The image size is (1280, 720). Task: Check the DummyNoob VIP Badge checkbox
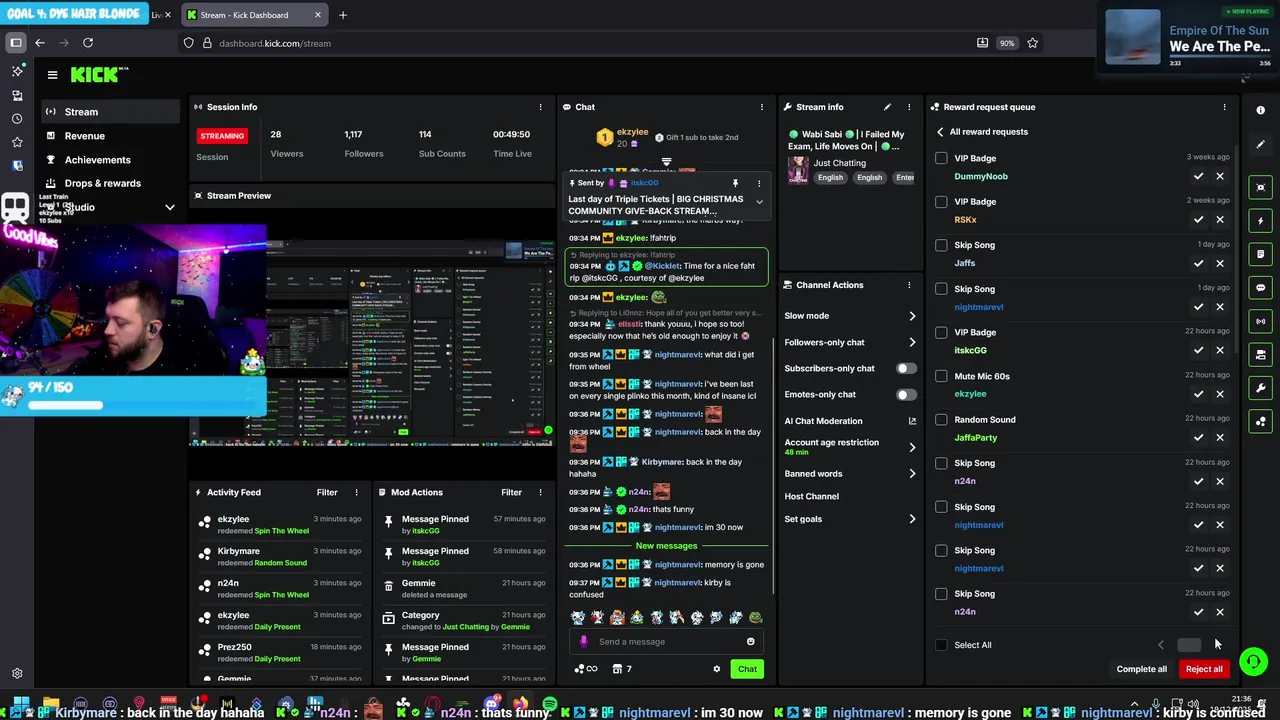pyautogui.click(x=941, y=158)
